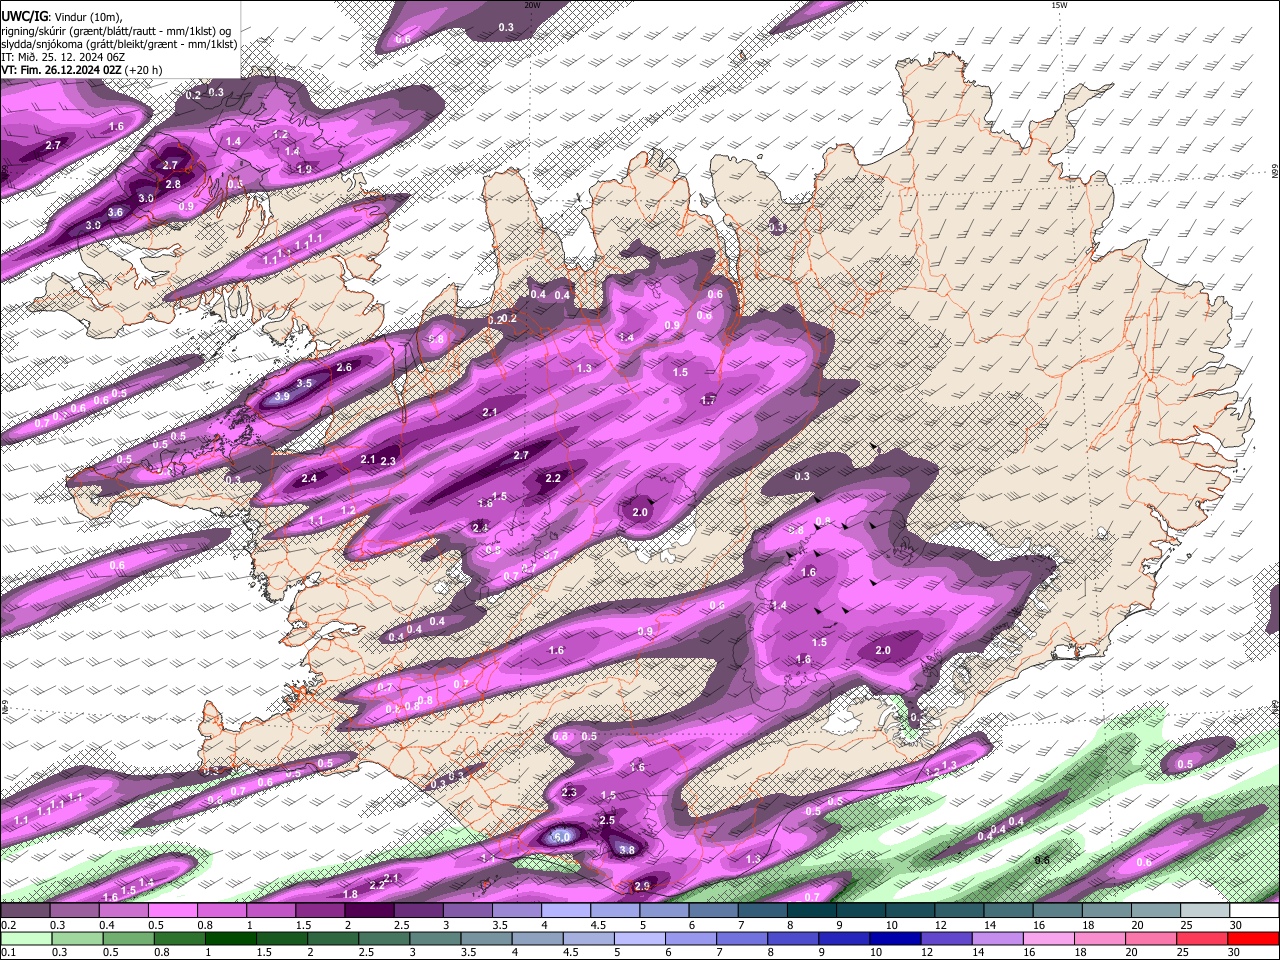Click the 6.0 precipitation maximum on the map
This screenshot has height=960, width=1280.
(x=562, y=836)
